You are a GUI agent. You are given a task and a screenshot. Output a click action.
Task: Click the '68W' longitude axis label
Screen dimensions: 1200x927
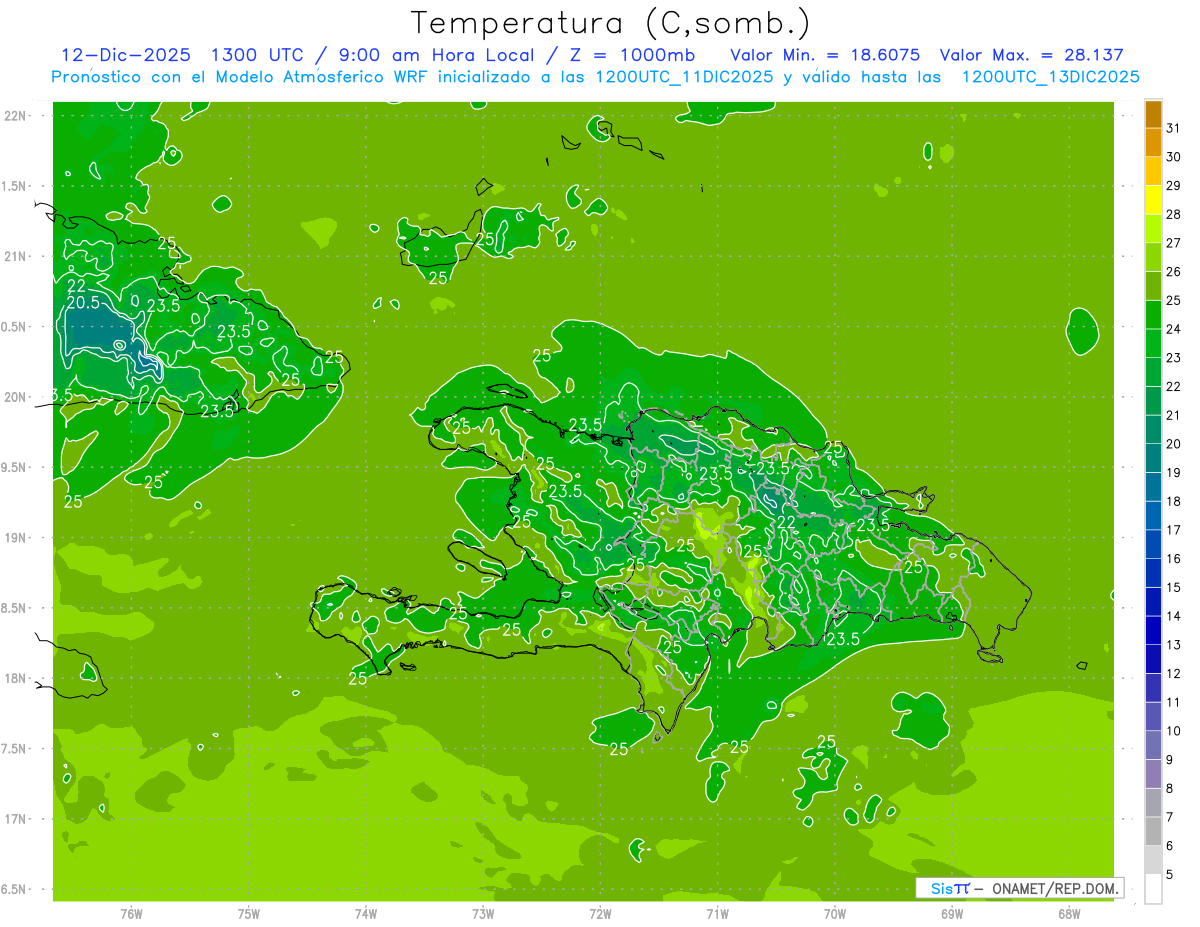pos(1069,914)
